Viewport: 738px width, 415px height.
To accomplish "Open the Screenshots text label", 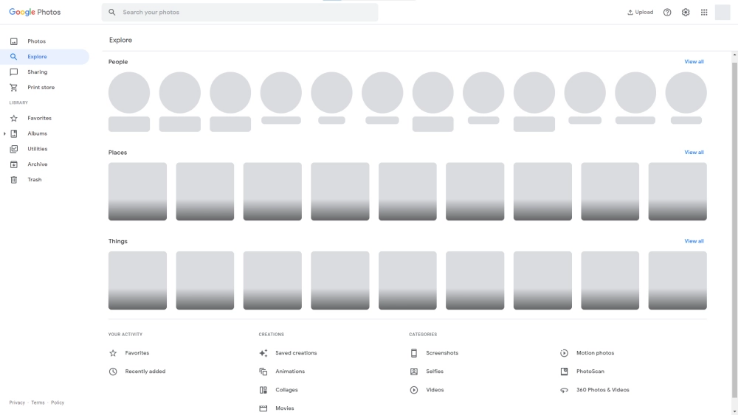I will click(442, 353).
